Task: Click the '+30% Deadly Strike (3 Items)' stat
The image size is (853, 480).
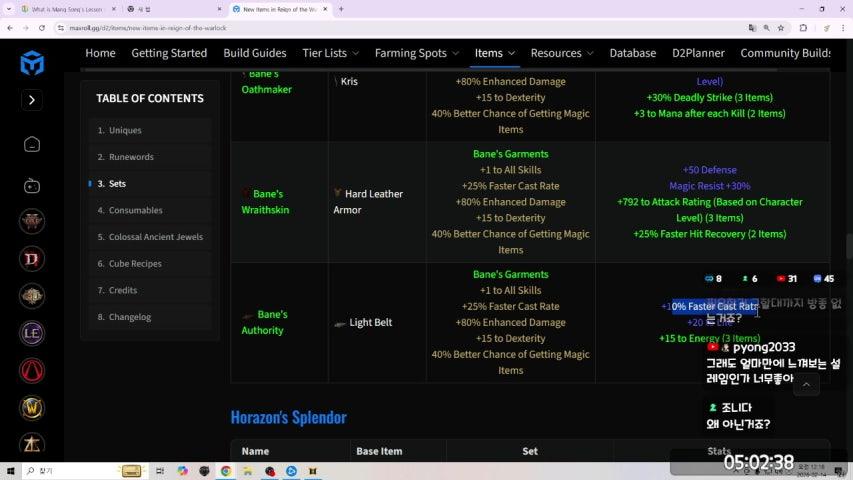Action: pos(709,97)
